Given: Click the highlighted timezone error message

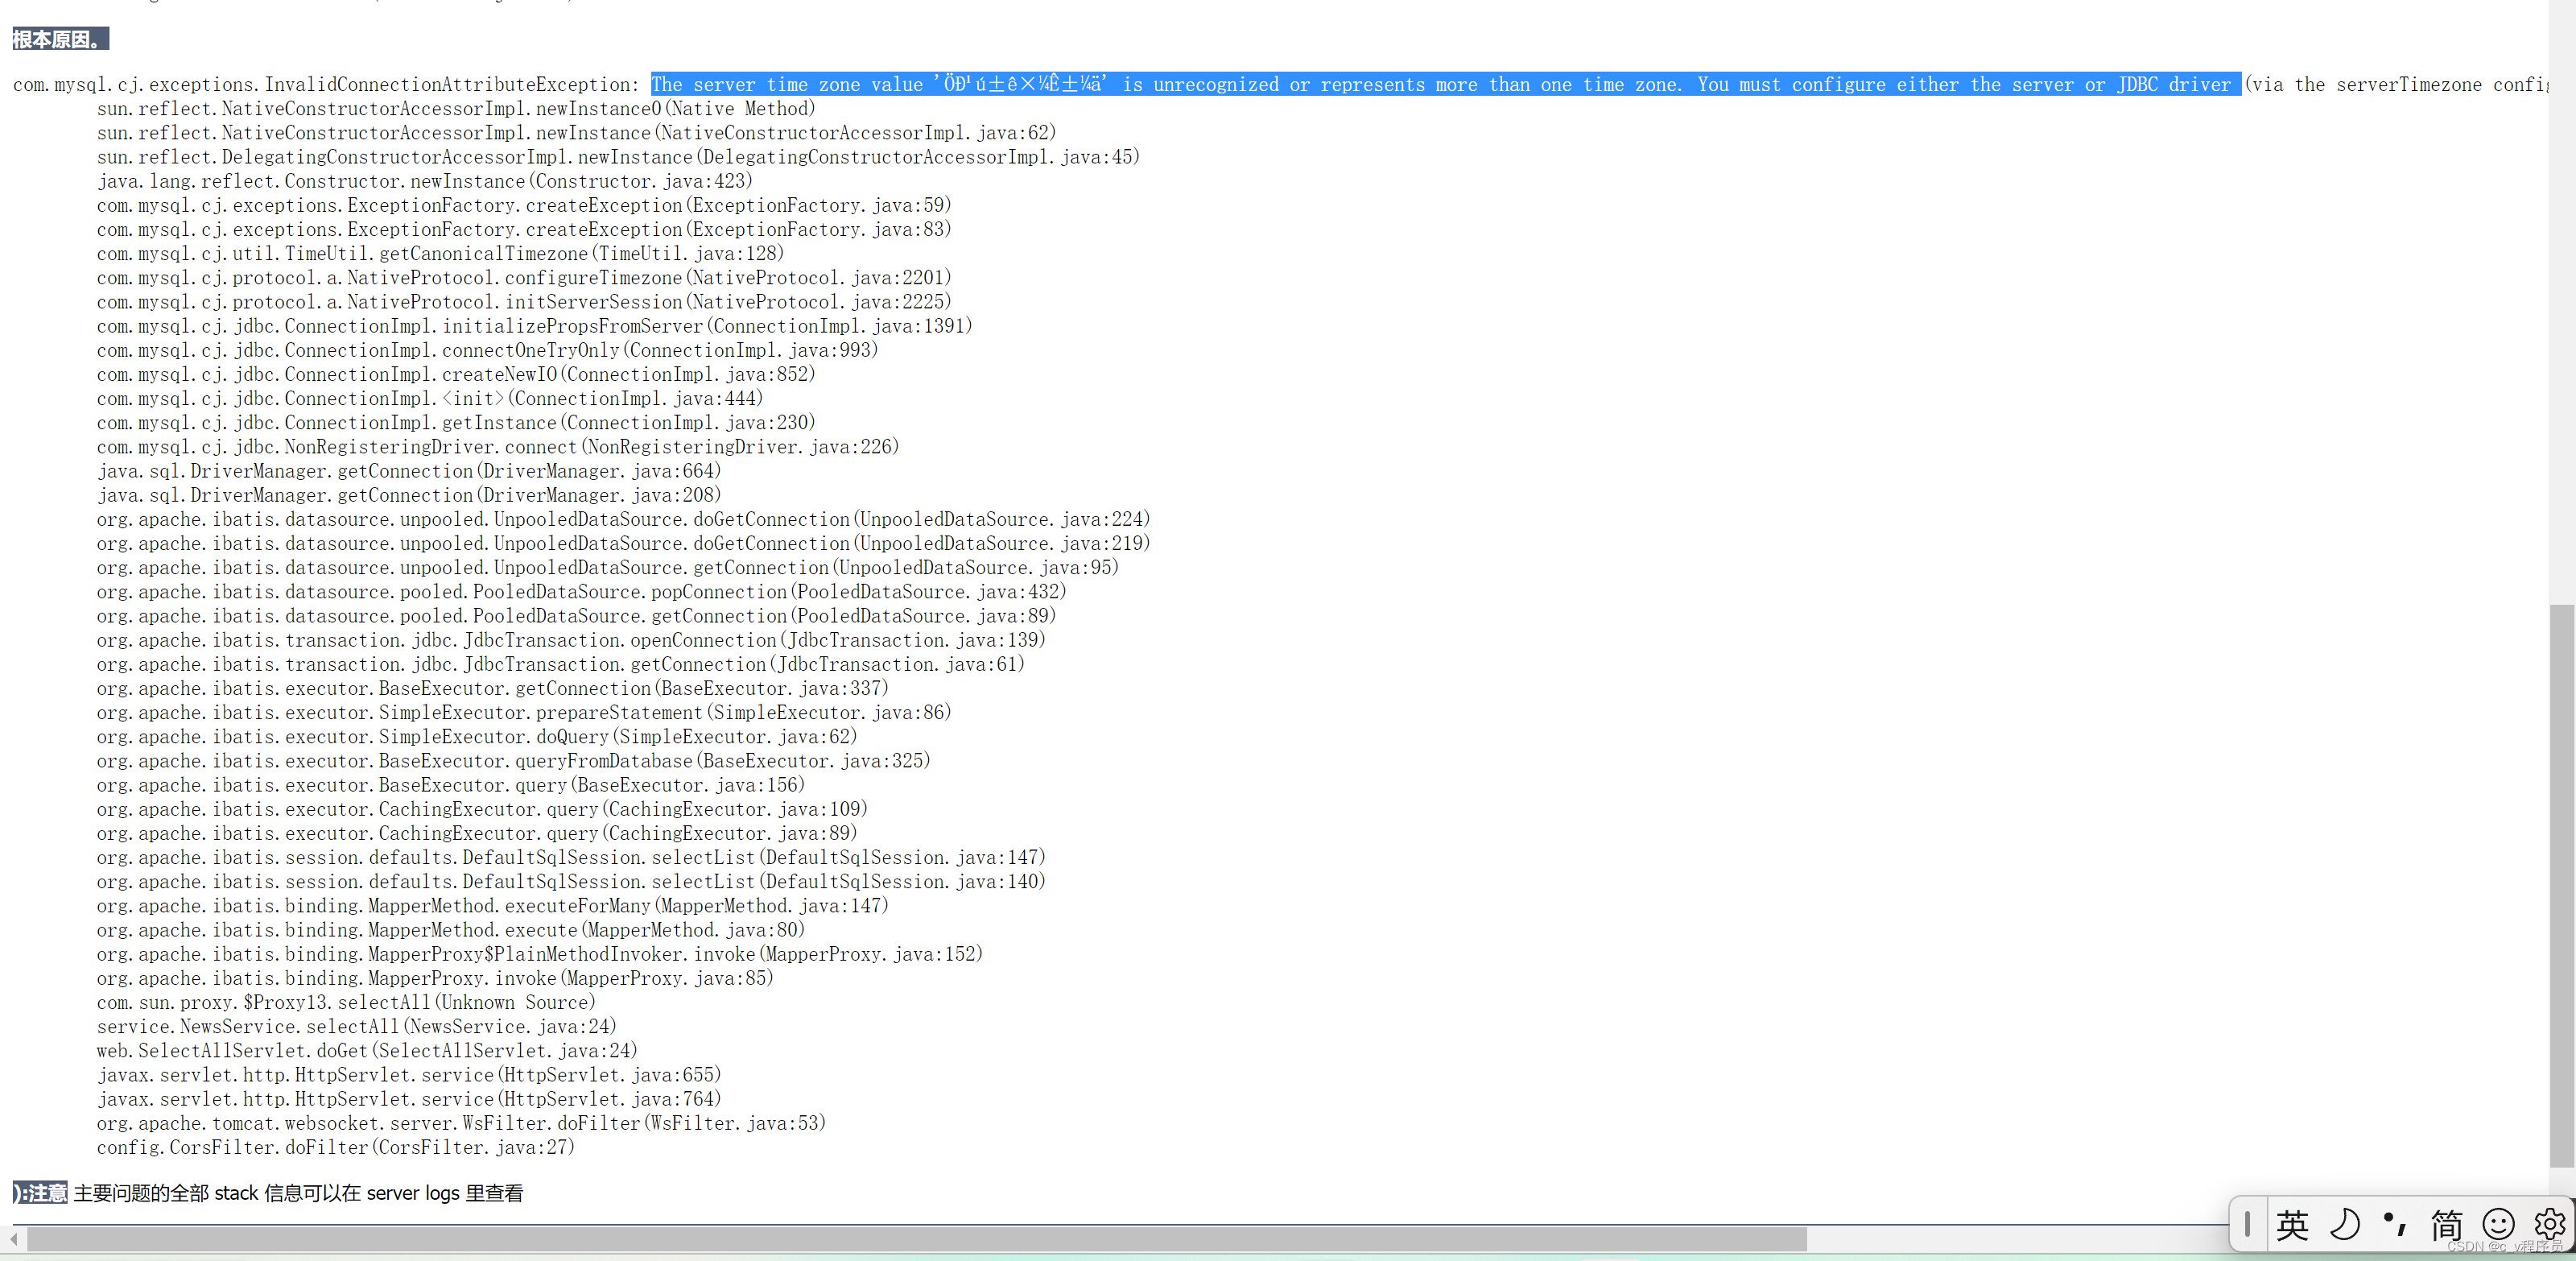Looking at the screenshot, I should (x=1445, y=84).
